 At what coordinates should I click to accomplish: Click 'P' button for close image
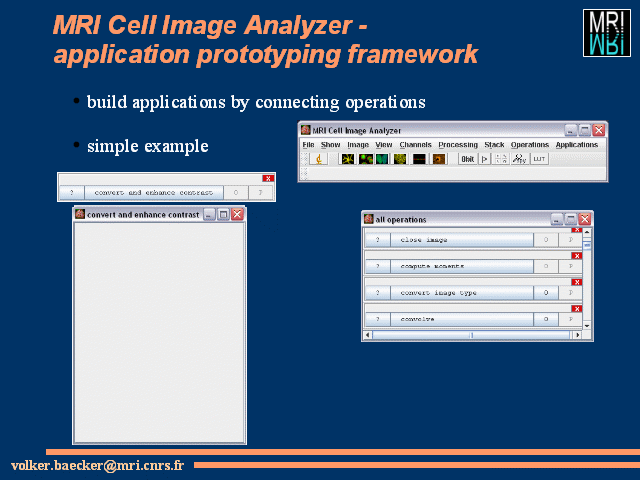[x=571, y=240]
